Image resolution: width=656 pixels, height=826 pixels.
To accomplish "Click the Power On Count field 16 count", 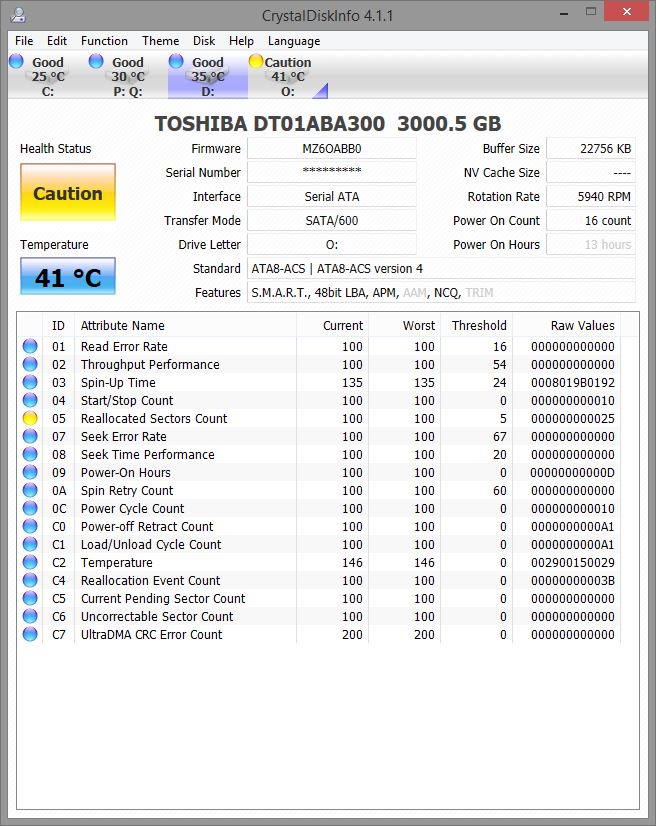I will [x=591, y=220].
